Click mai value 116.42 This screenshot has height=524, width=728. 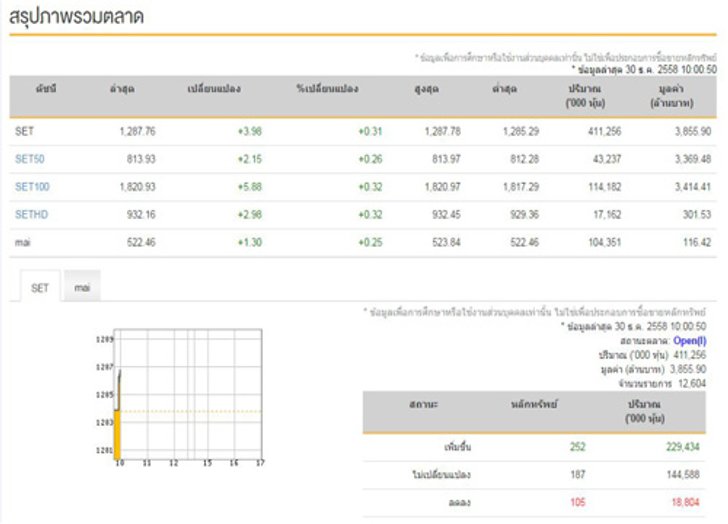click(697, 242)
